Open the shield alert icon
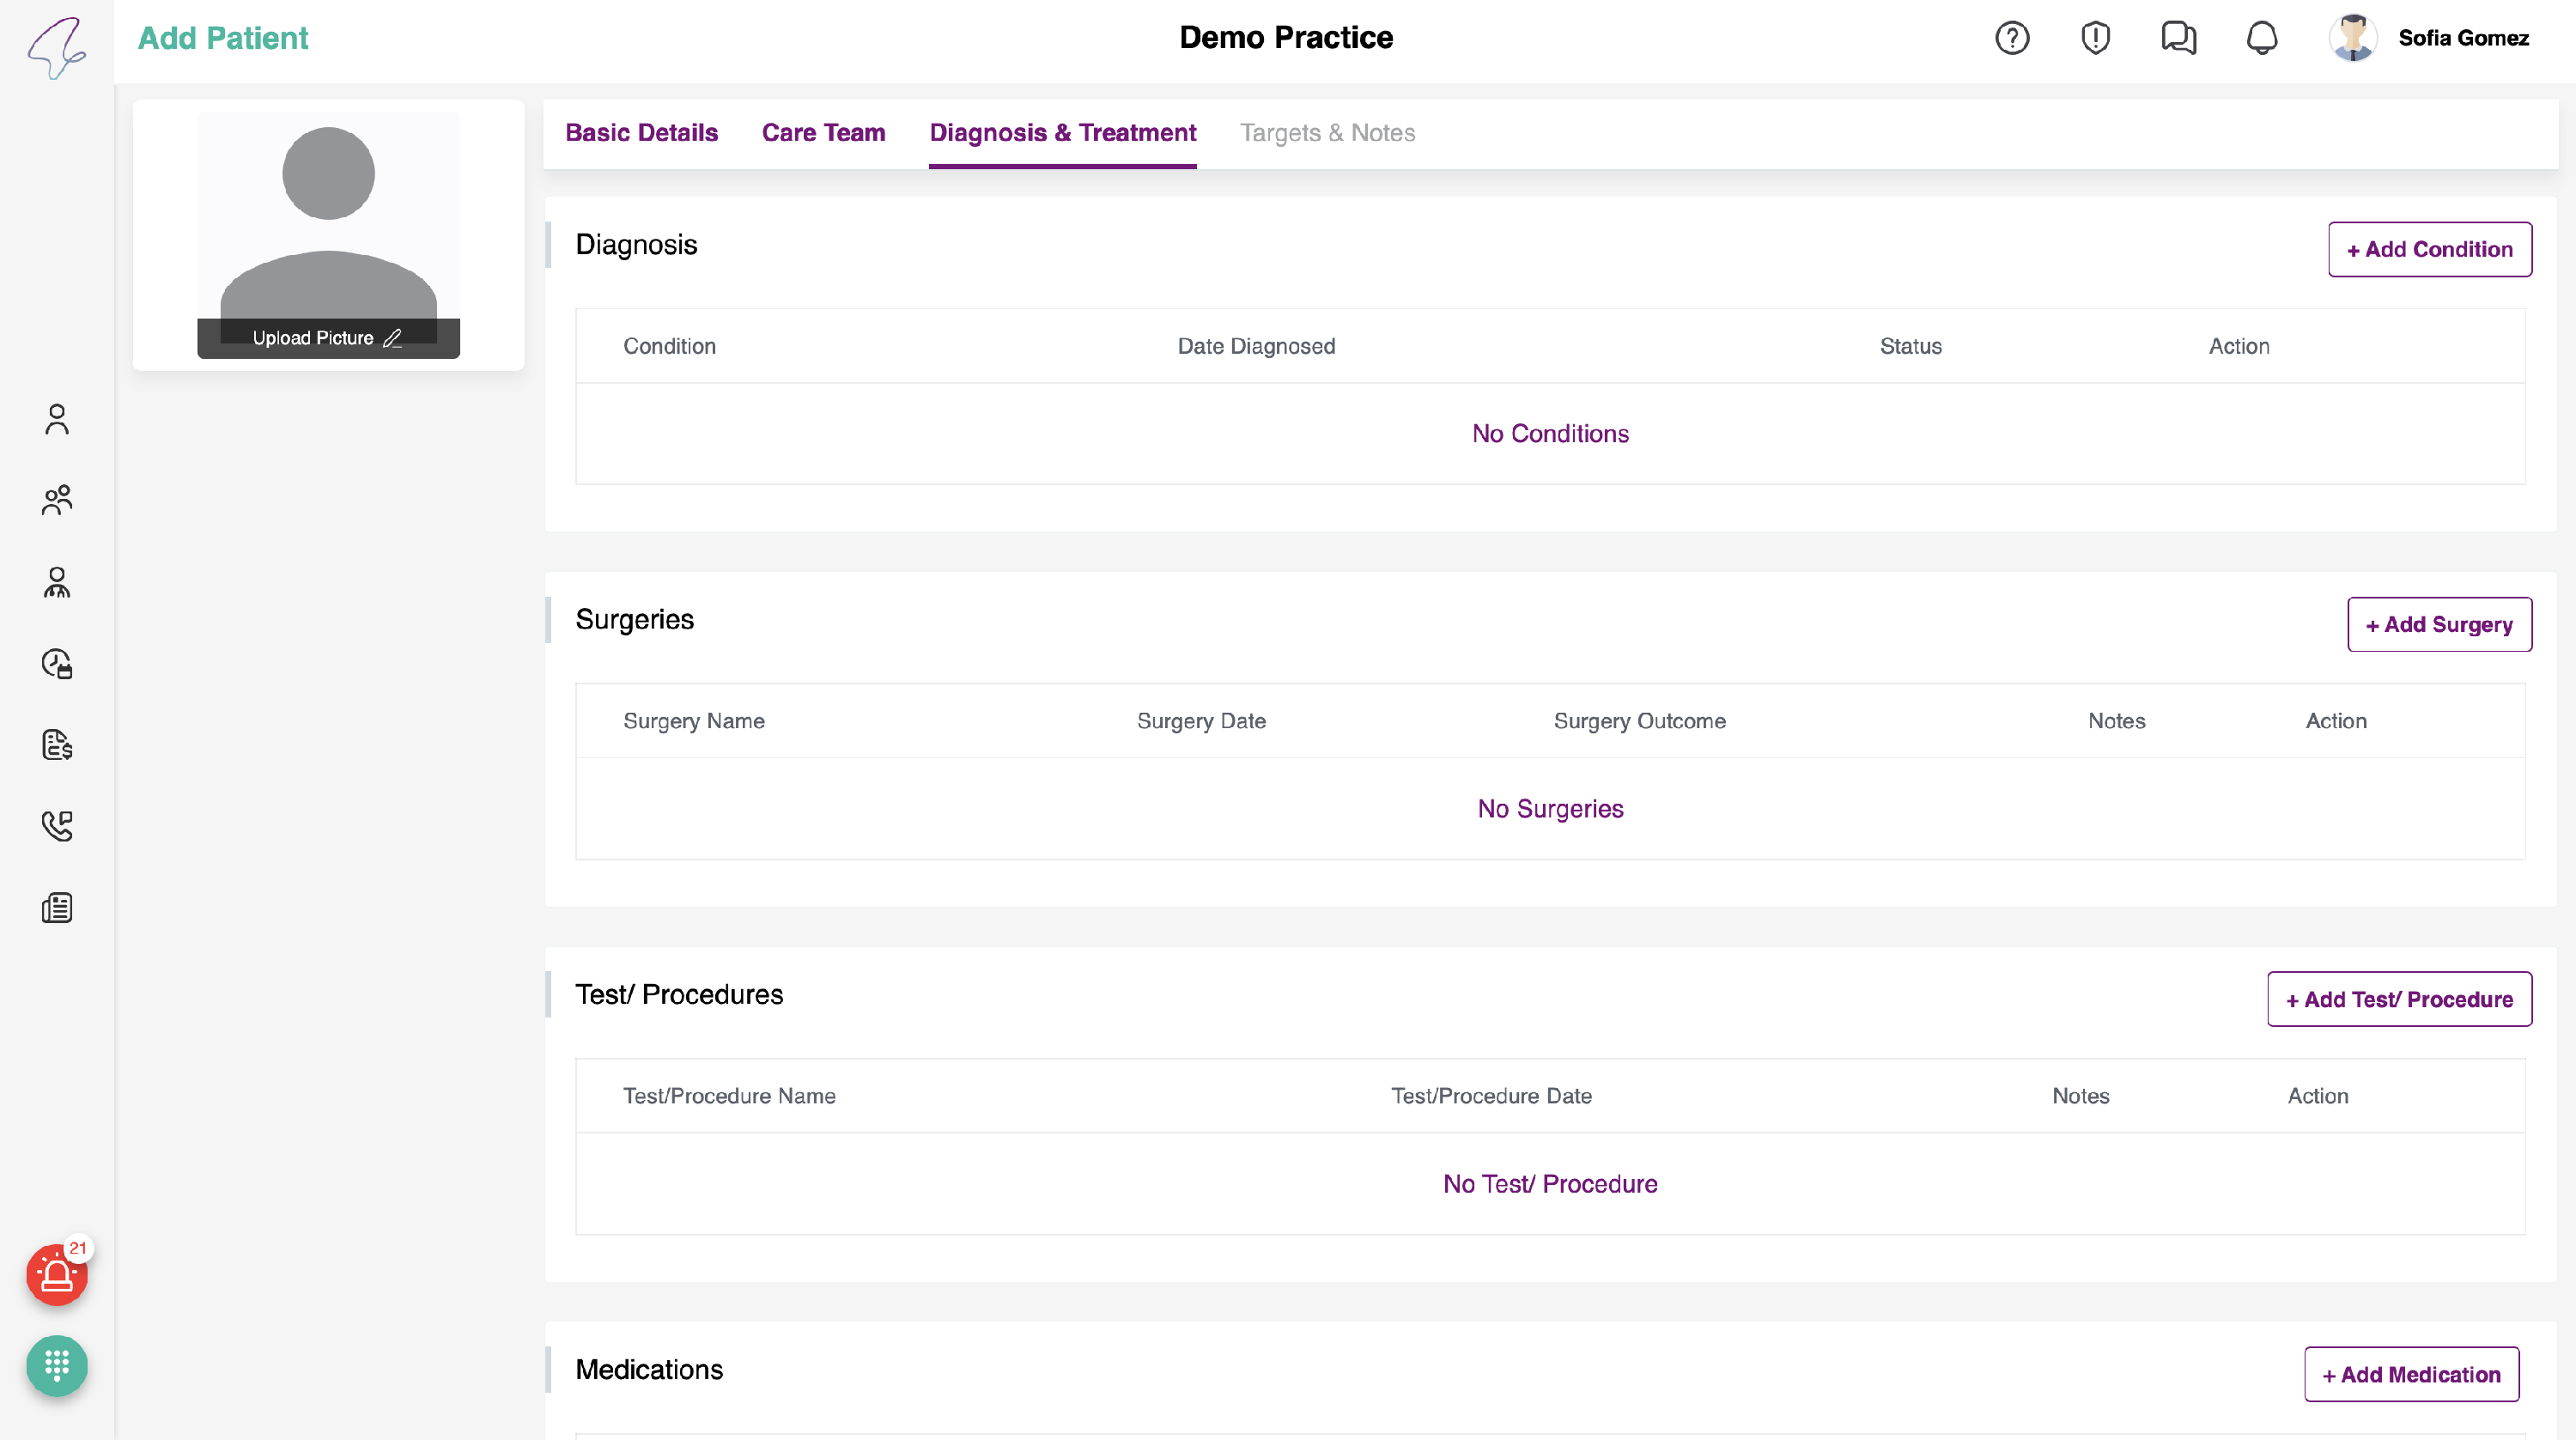 (2095, 38)
